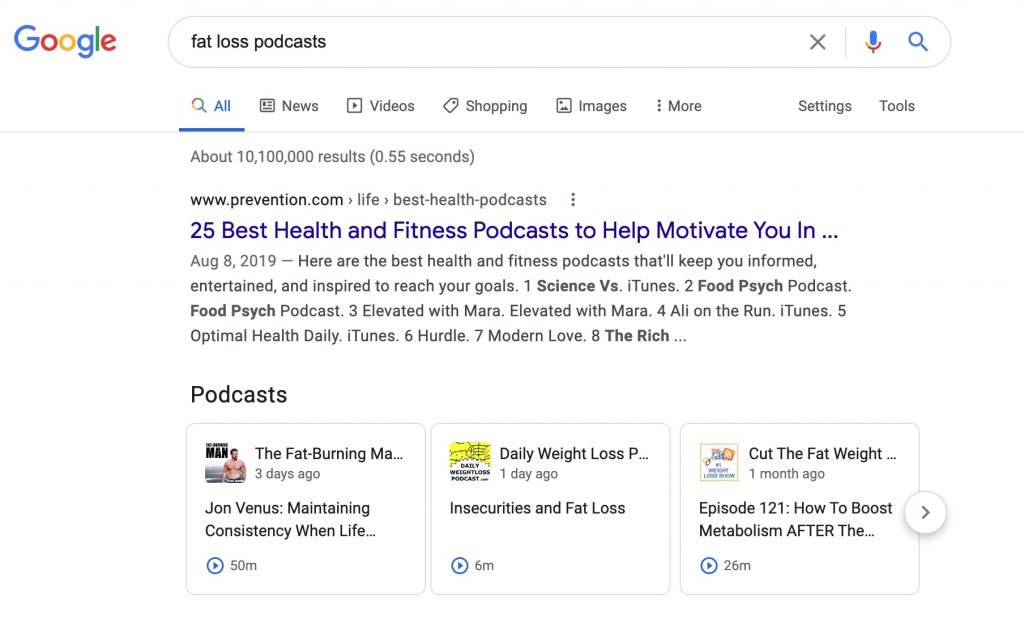The height and width of the screenshot is (628, 1024).
Task: Click 'Cut The Fat Weight ...' podcast name
Action: 823,454
